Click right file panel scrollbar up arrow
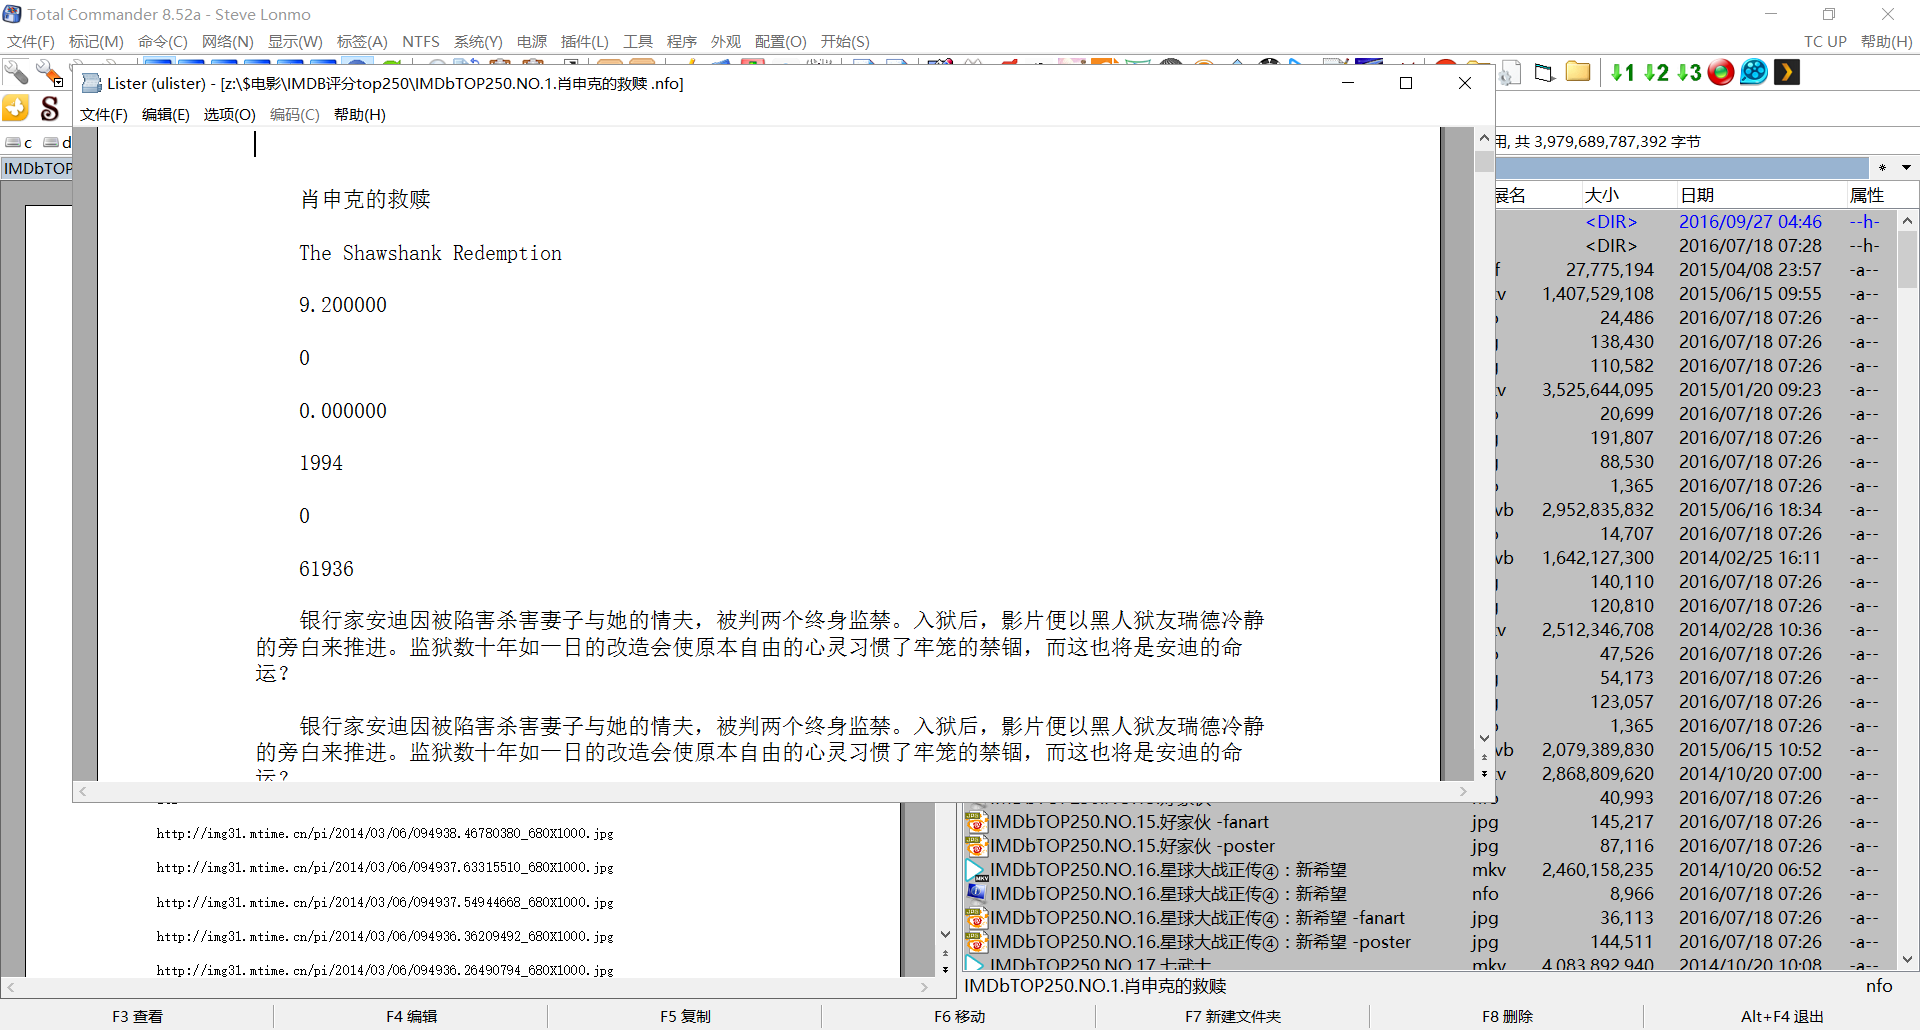This screenshot has height=1030, width=1920. [1908, 220]
